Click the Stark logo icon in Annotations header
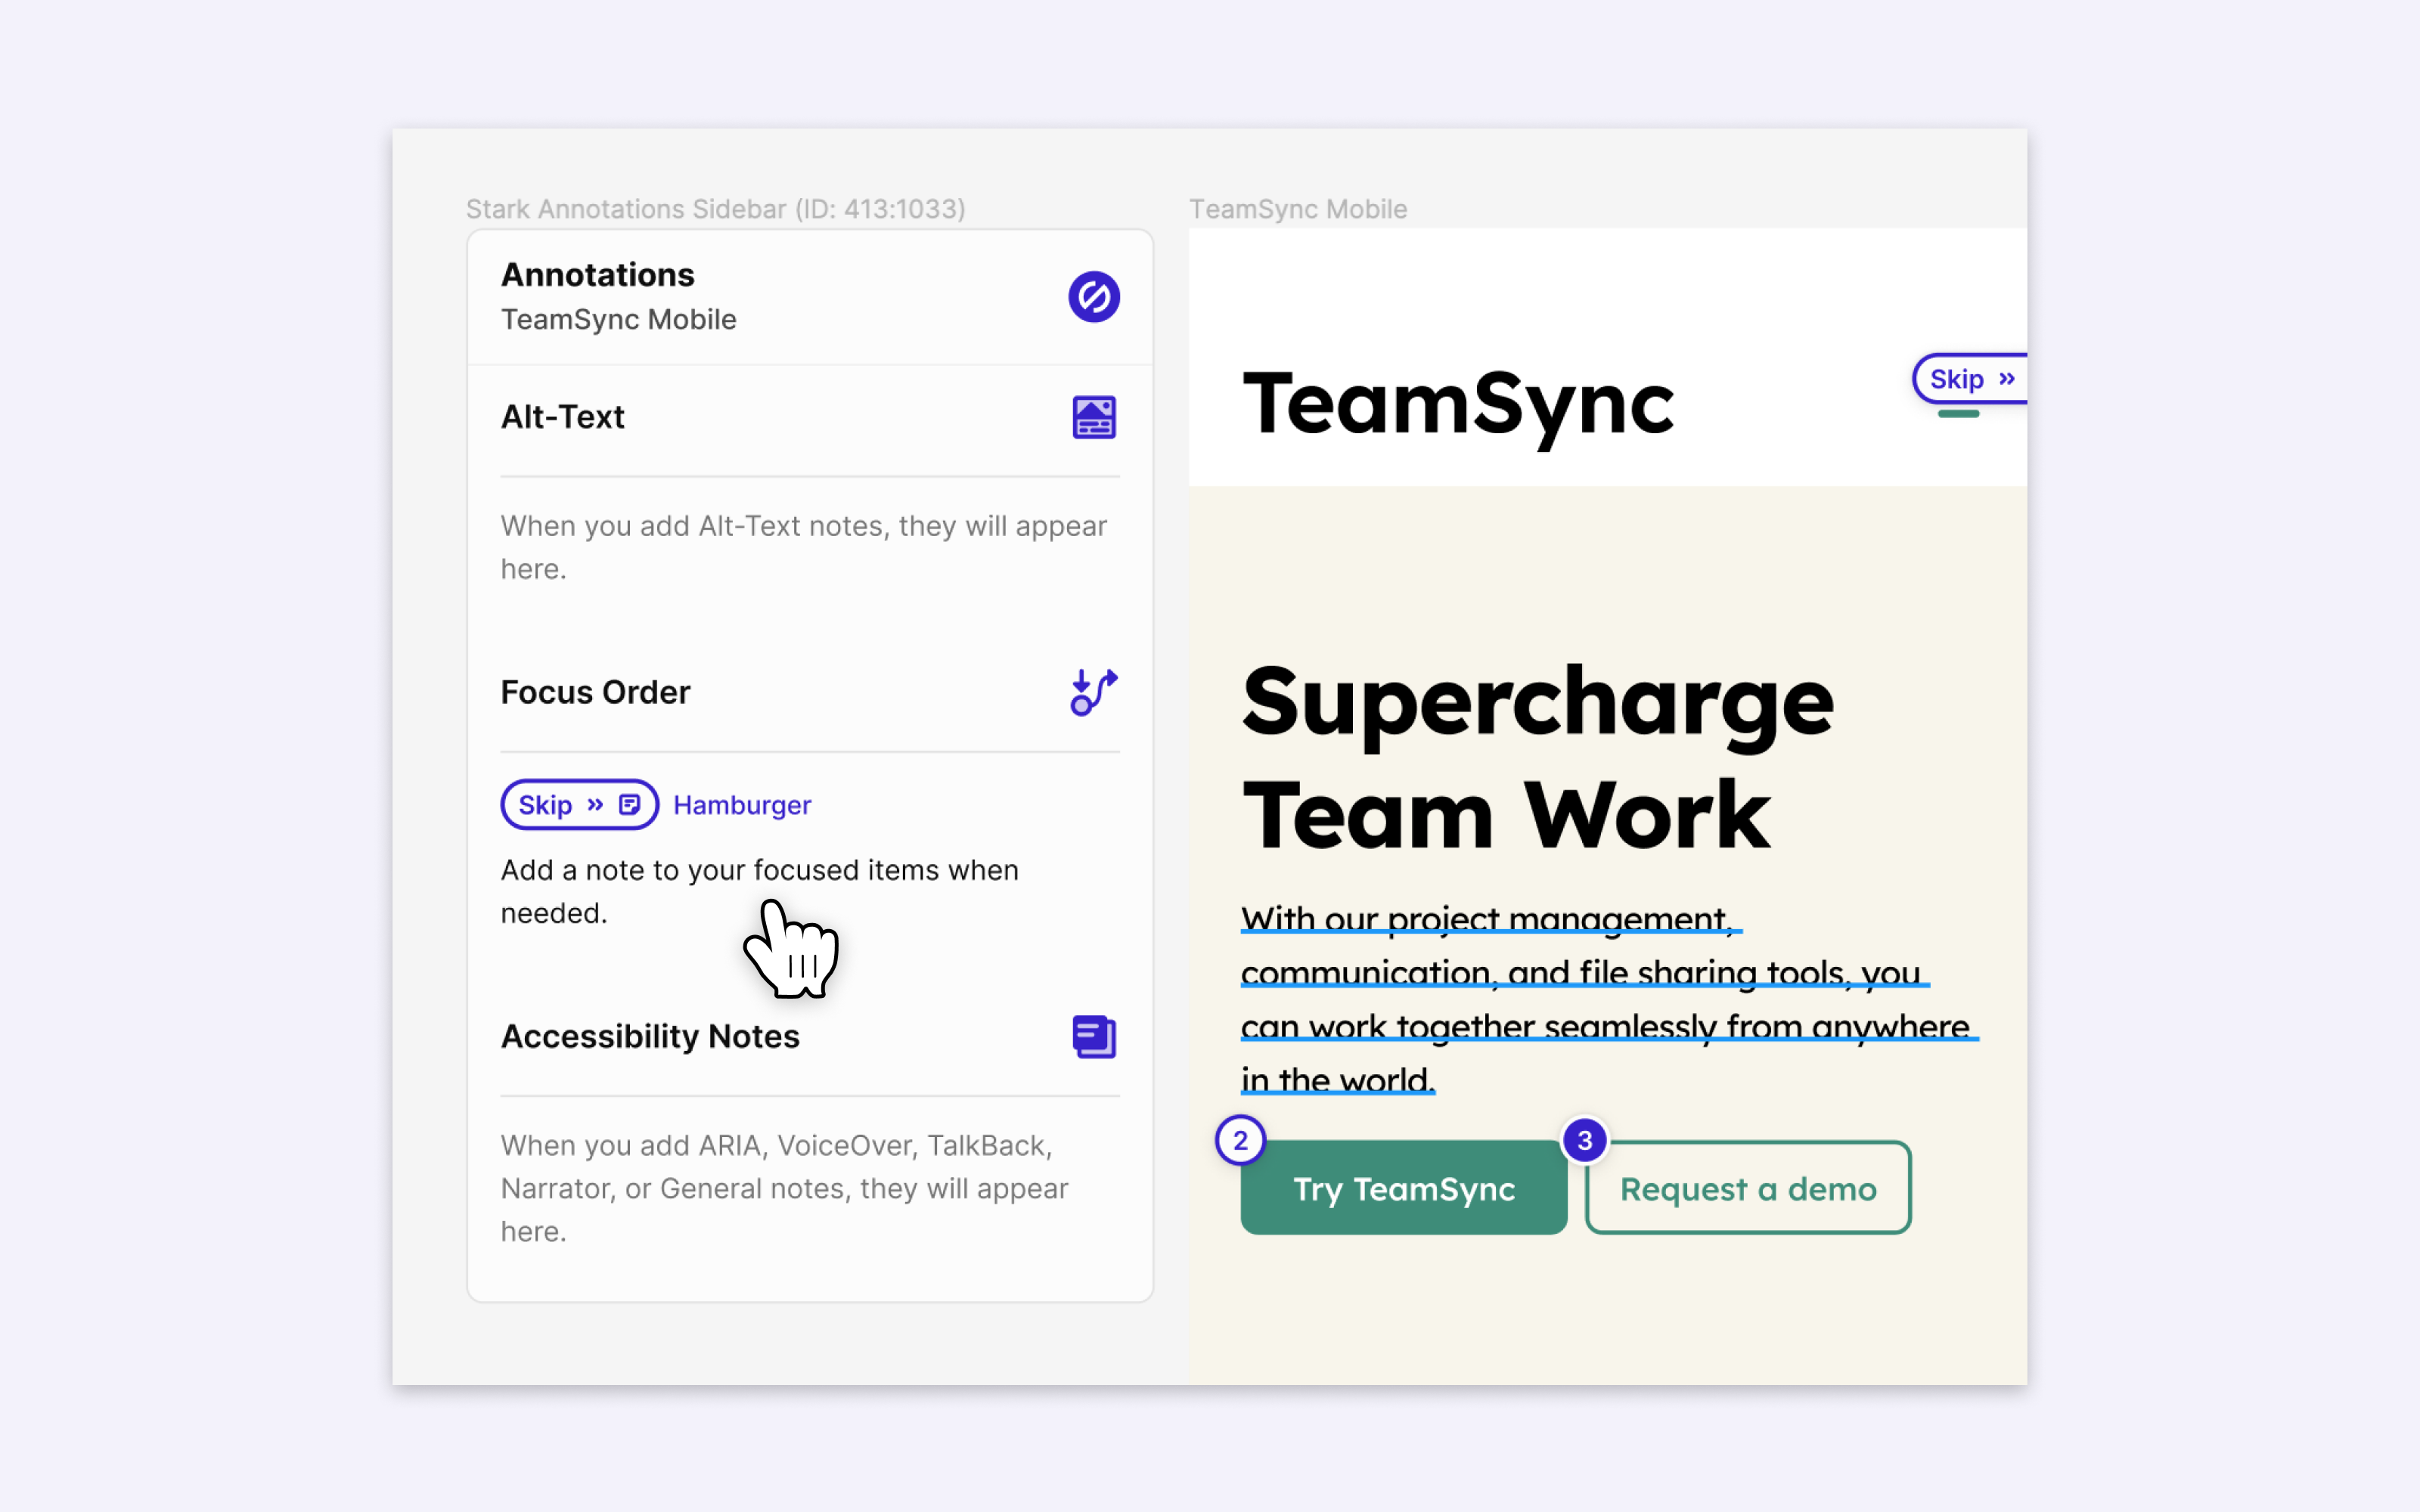 1093,297
